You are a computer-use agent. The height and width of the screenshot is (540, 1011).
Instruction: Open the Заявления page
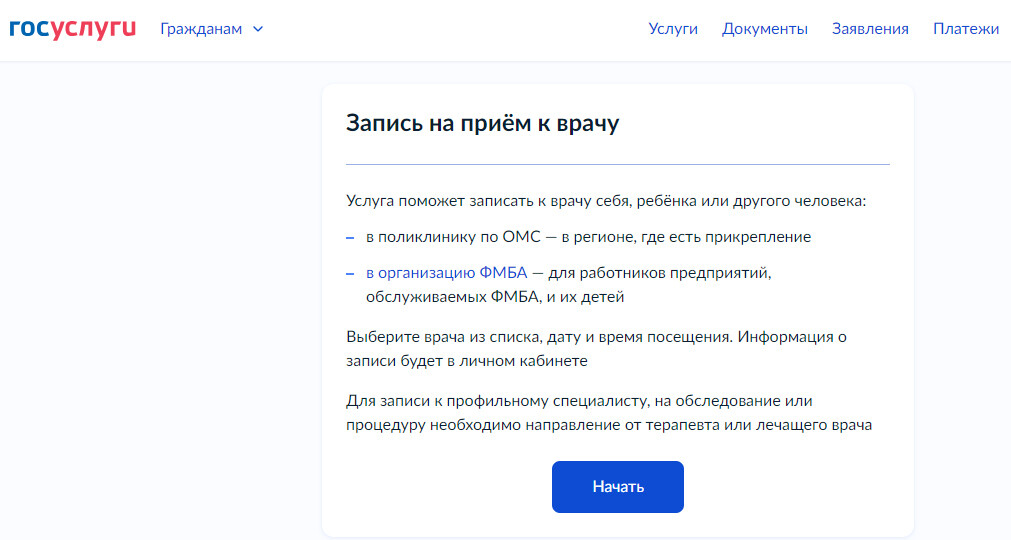tap(870, 29)
